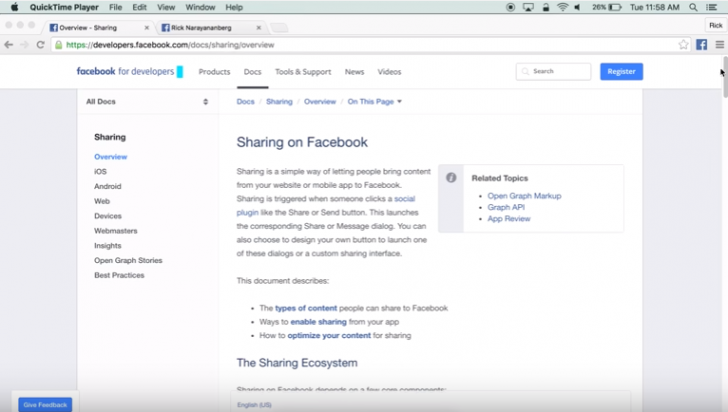Follow the enable sharing link
Screen dimensions: 728x412
point(318,322)
